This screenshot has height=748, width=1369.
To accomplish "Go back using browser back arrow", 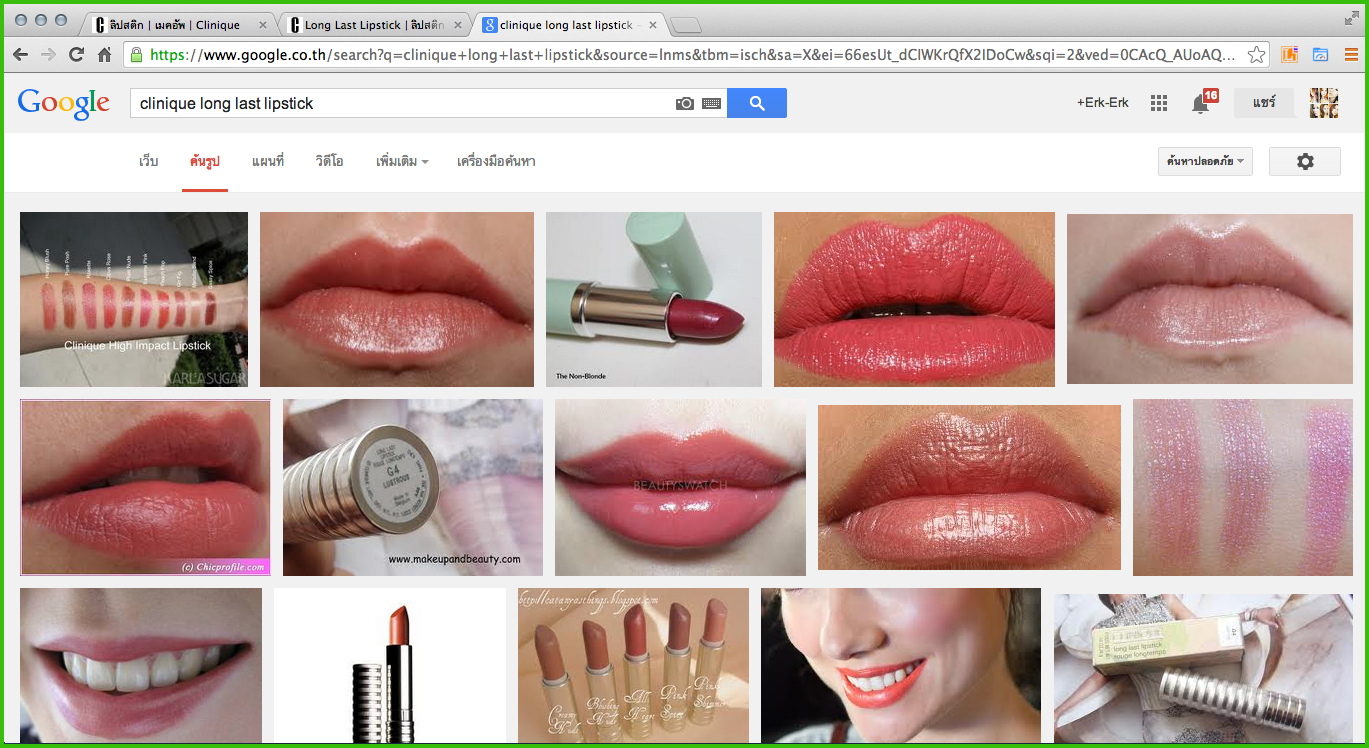I will click(20, 55).
